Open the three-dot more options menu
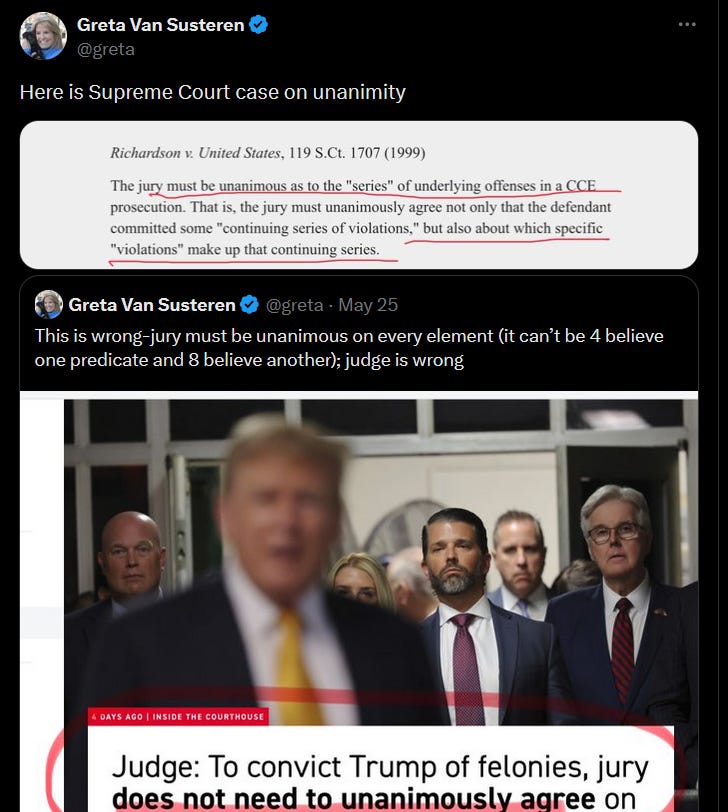Image resolution: width=728 pixels, height=812 pixels. click(687, 24)
